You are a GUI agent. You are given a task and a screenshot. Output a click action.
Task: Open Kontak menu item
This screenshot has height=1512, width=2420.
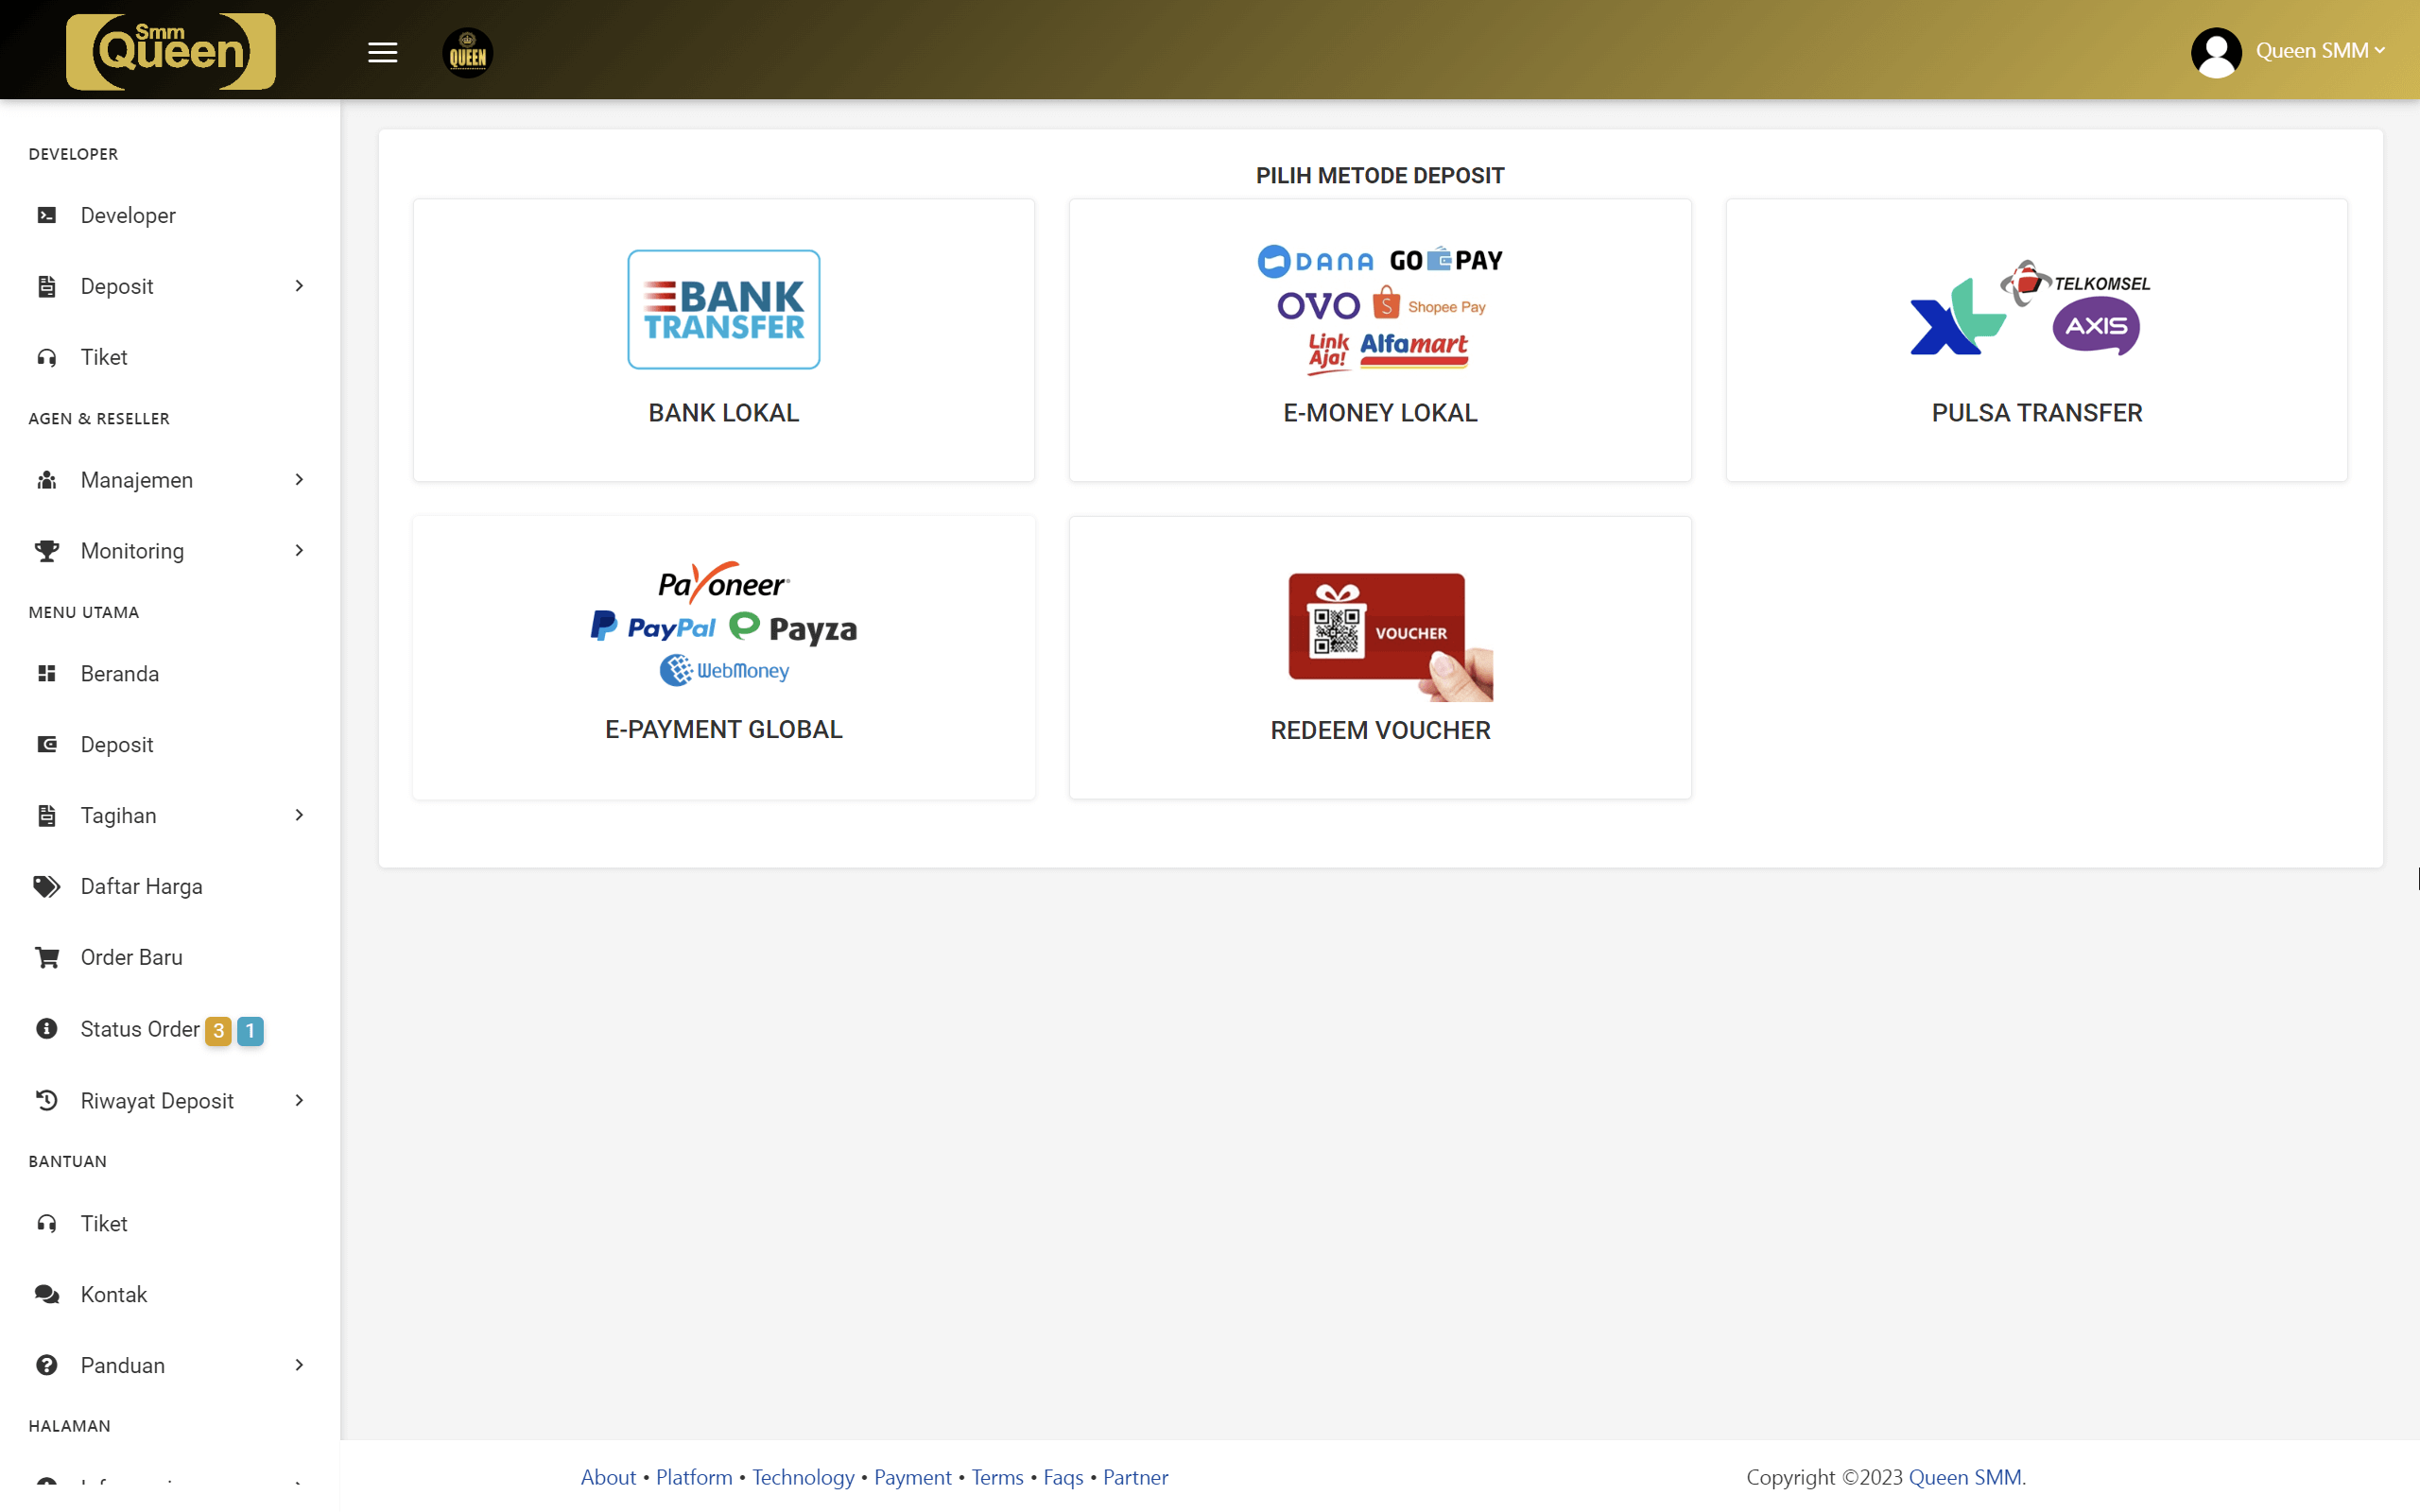[x=113, y=1295]
